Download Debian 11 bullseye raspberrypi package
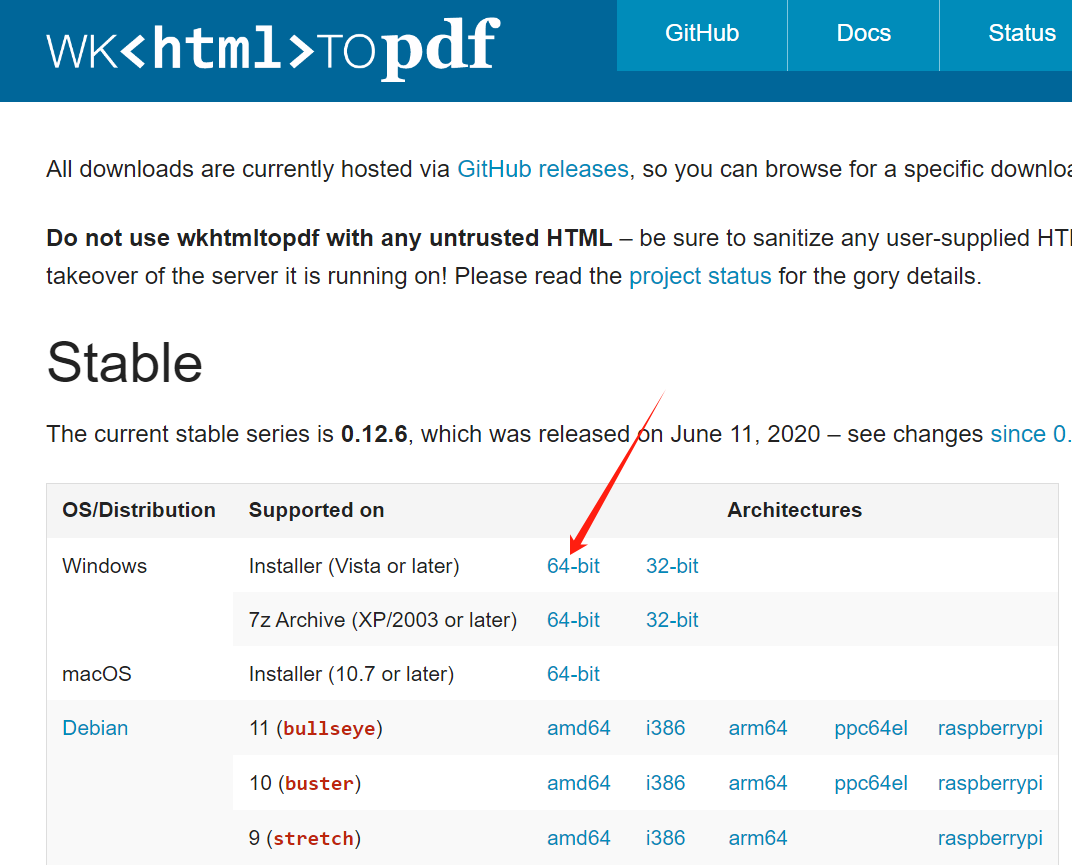This screenshot has height=865, width=1072. pos(990,728)
